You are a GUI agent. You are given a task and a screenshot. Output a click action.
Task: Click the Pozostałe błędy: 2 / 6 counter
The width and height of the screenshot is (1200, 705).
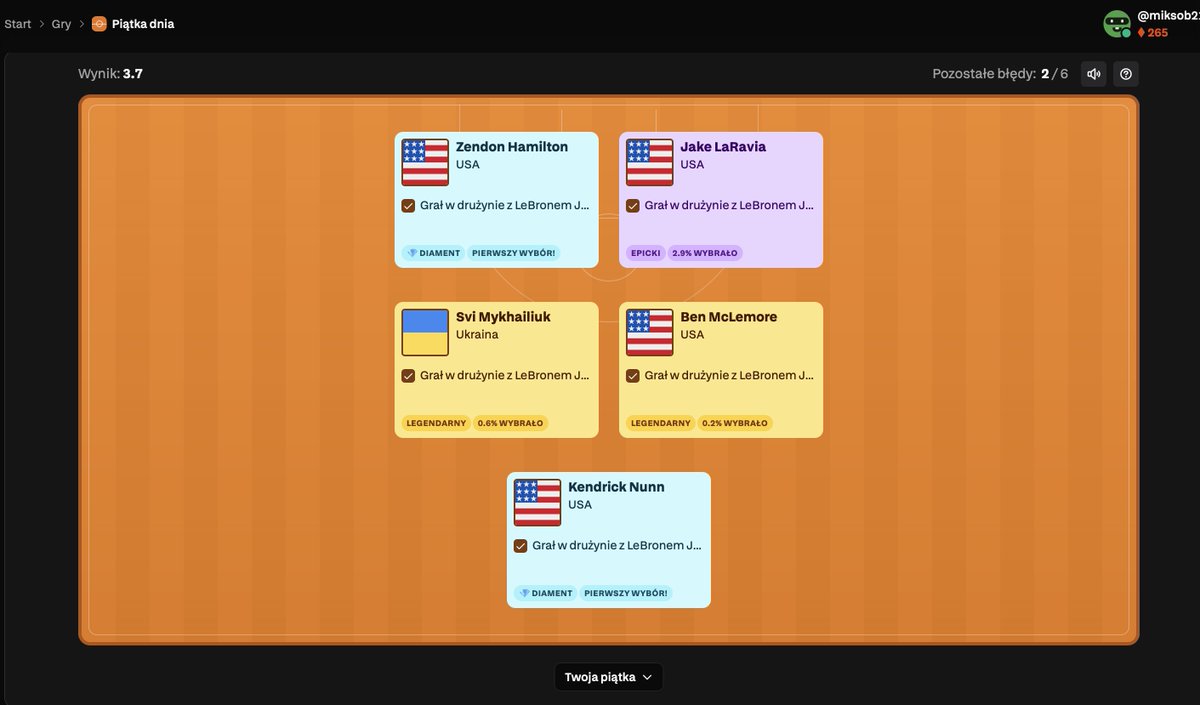pos(1000,74)
